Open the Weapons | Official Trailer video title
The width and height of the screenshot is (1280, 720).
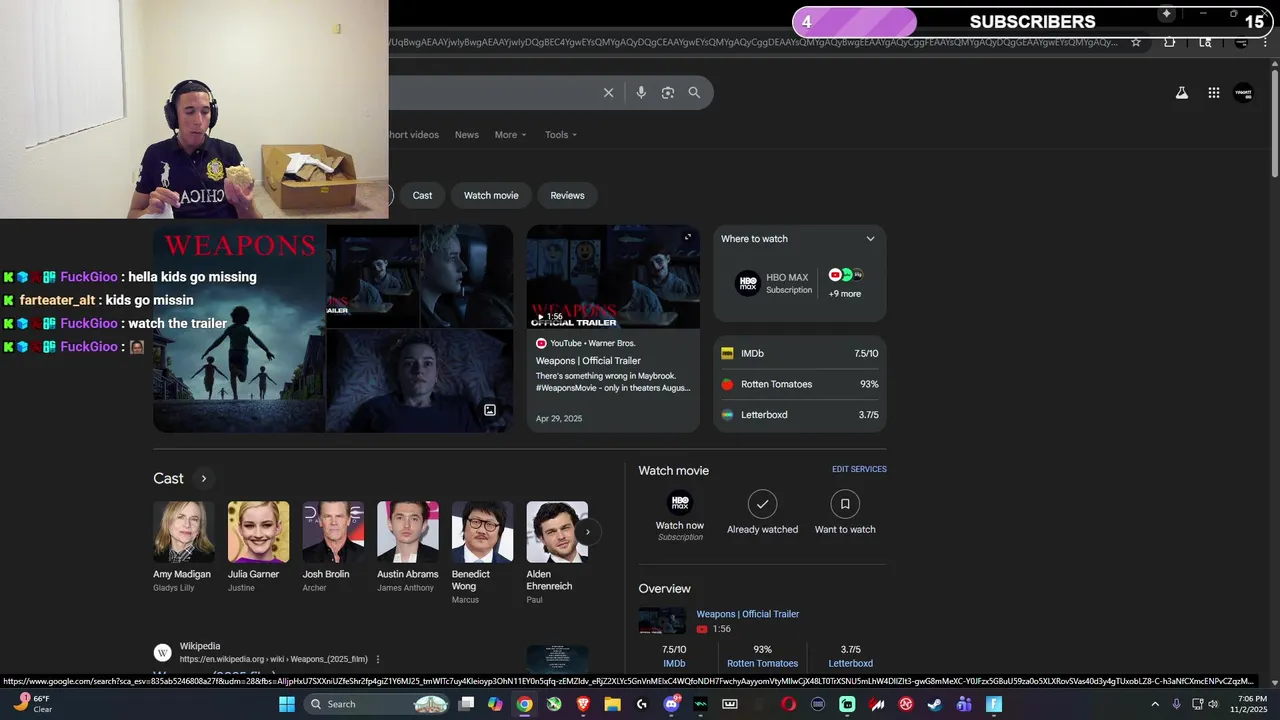588,361
